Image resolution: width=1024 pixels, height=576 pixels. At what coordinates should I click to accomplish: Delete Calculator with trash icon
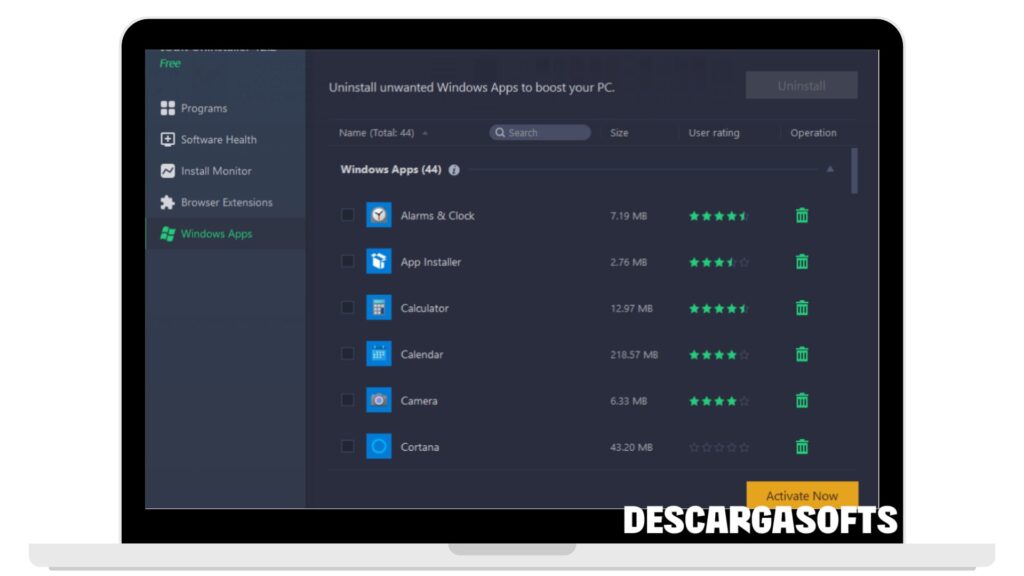pos(802,308)
